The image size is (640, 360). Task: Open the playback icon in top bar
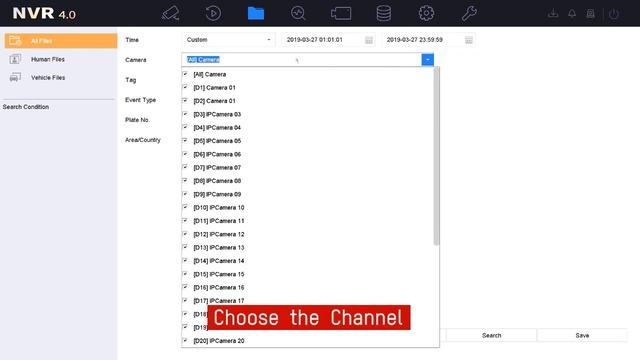213,13
